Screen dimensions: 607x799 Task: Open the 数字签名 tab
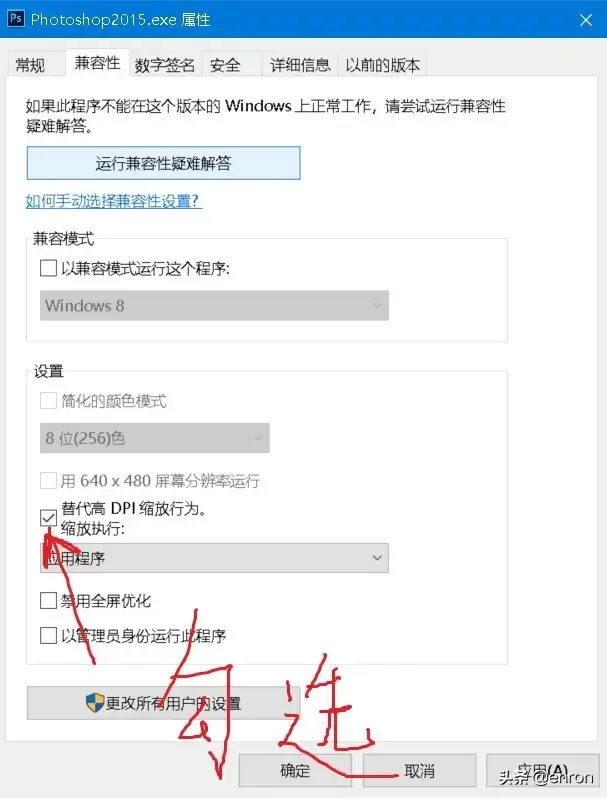165,65
